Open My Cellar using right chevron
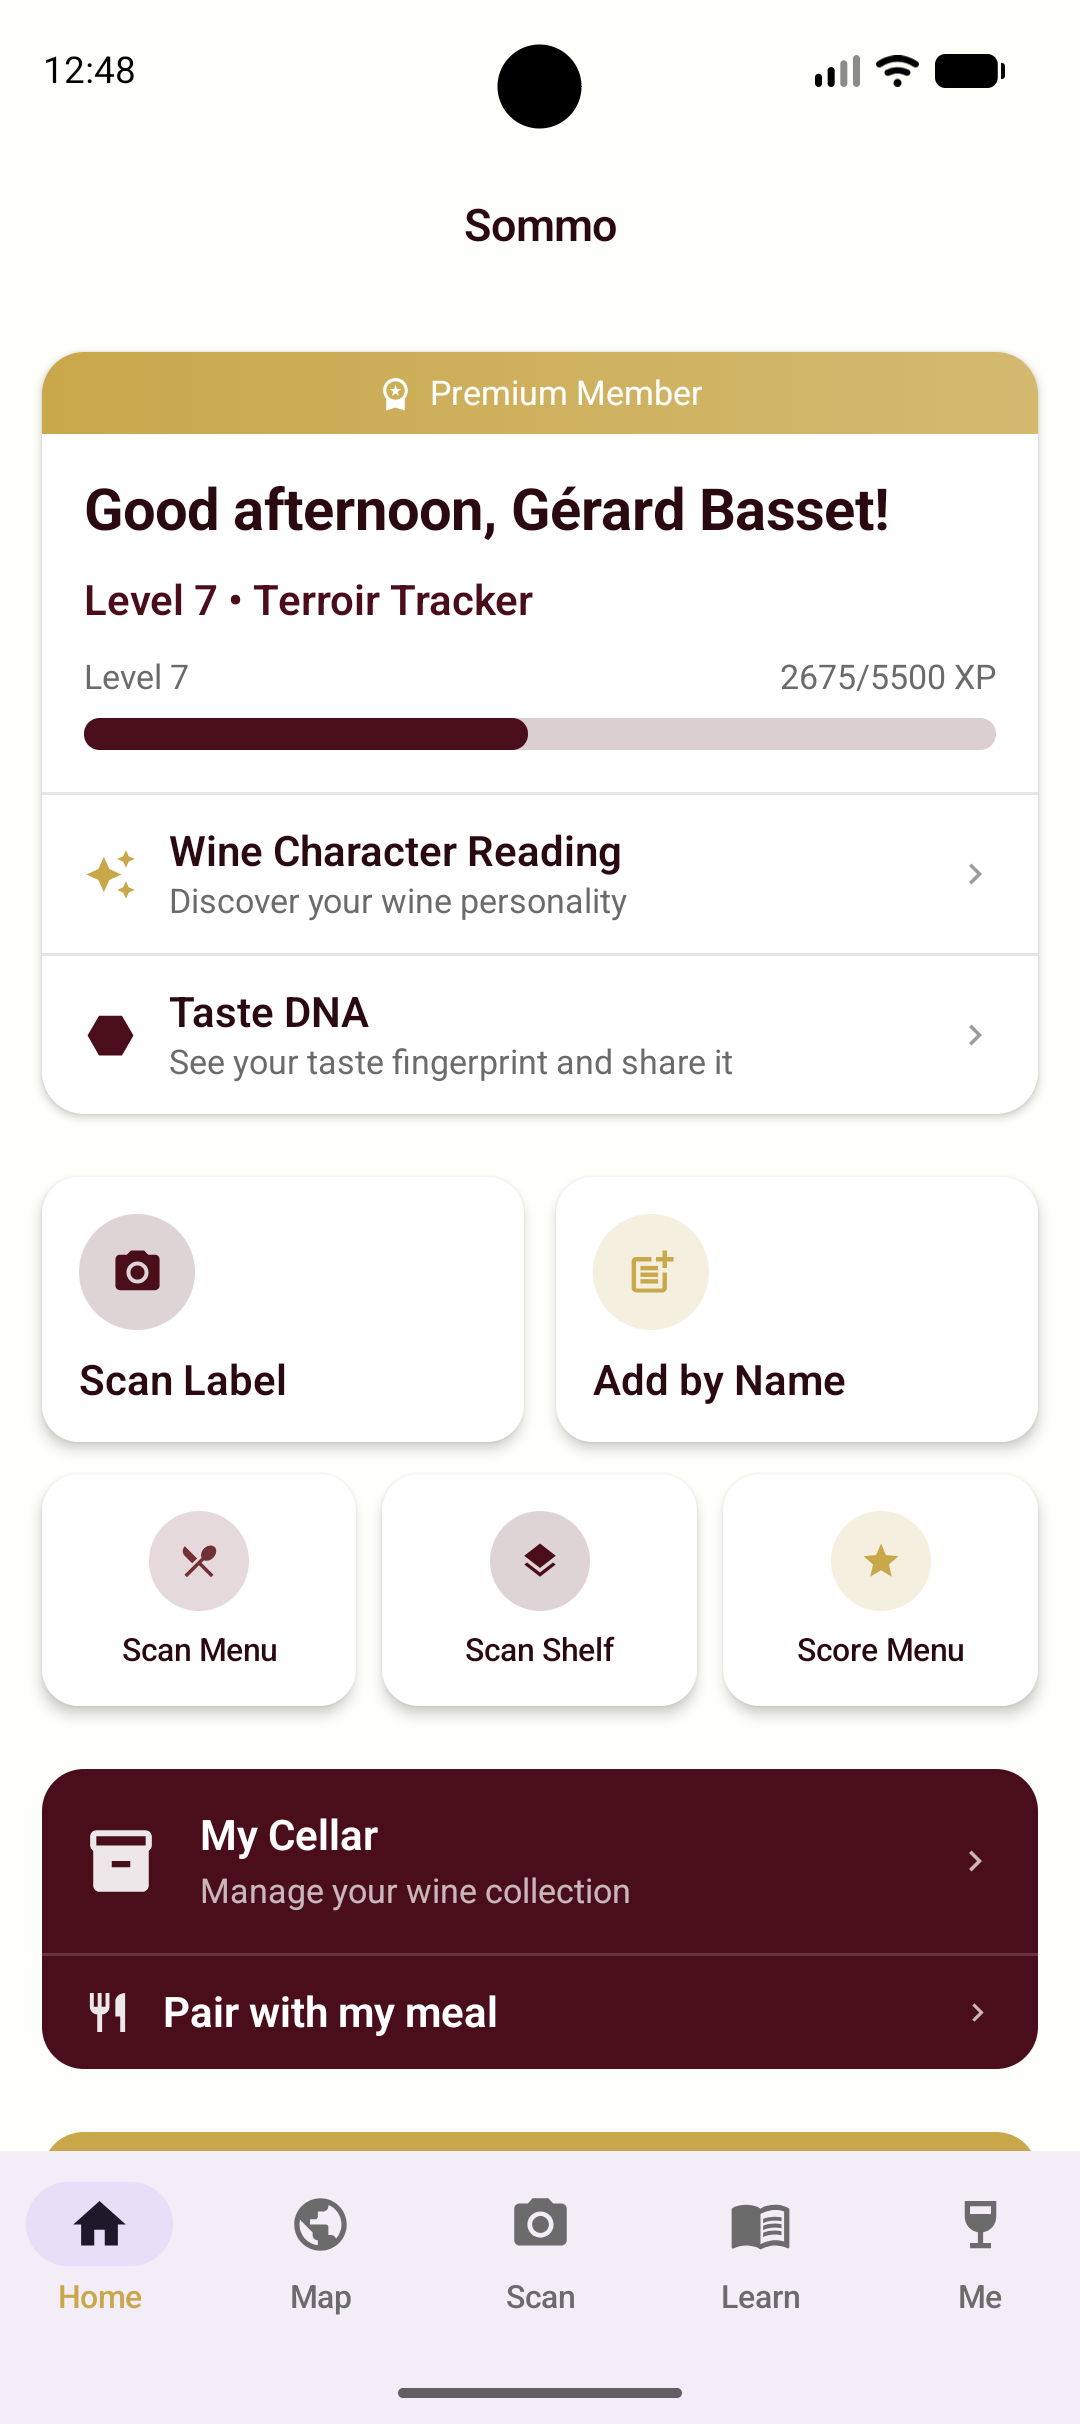Viewport: 1080px width, 2424px height. (975, 1861)
